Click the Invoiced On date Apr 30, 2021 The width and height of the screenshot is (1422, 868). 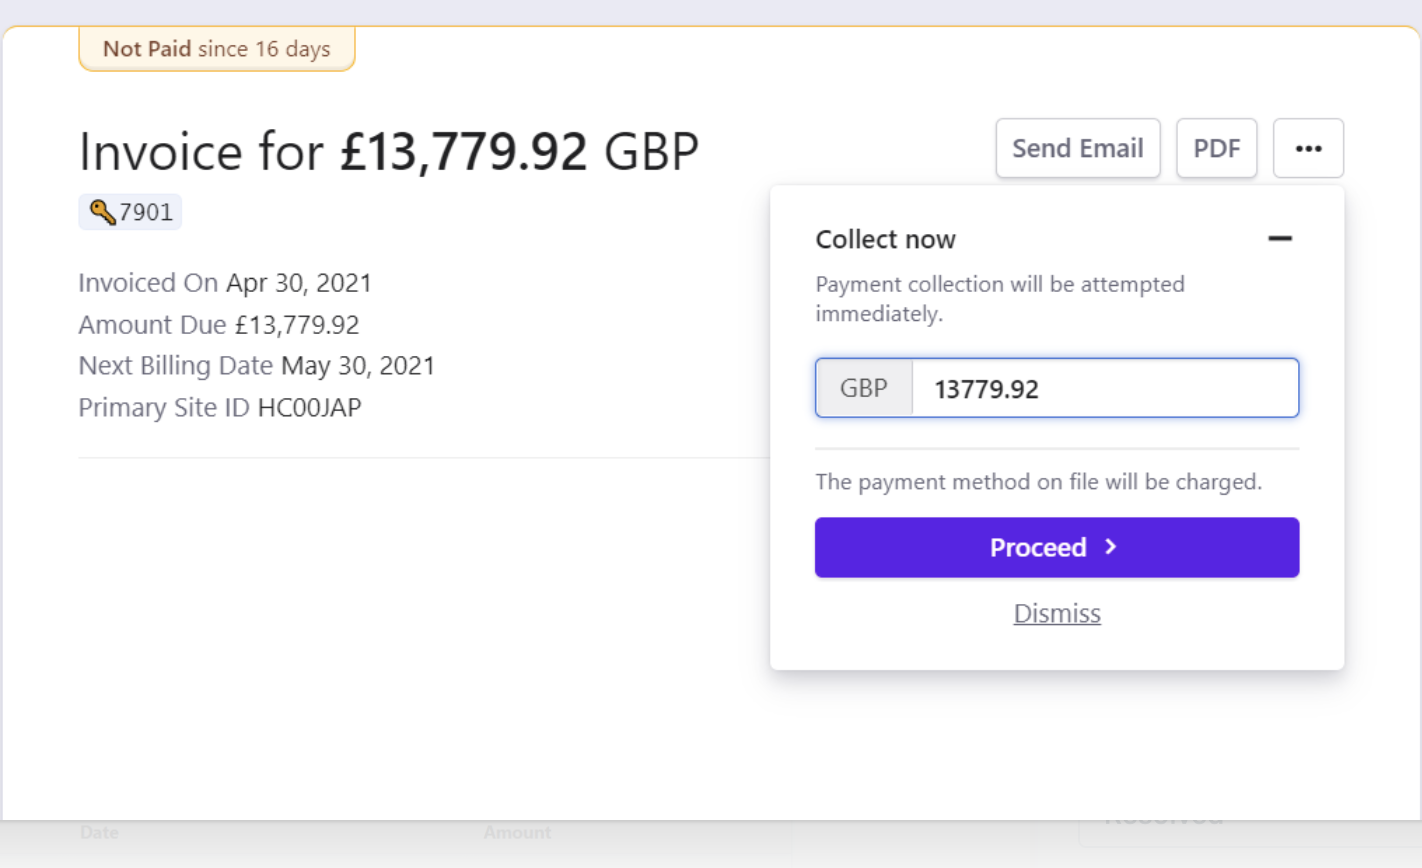coord(298,283)
